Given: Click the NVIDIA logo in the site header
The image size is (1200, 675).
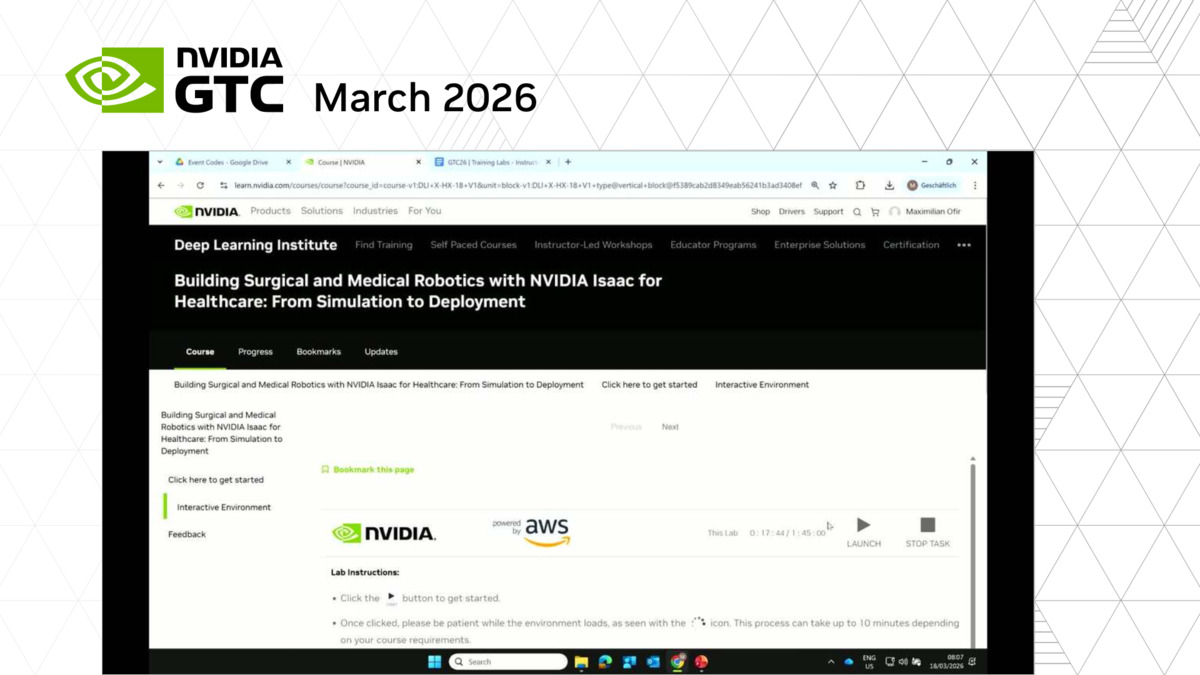Looking at the screenshot, I should pyautogui.click(x=207, y=212).
